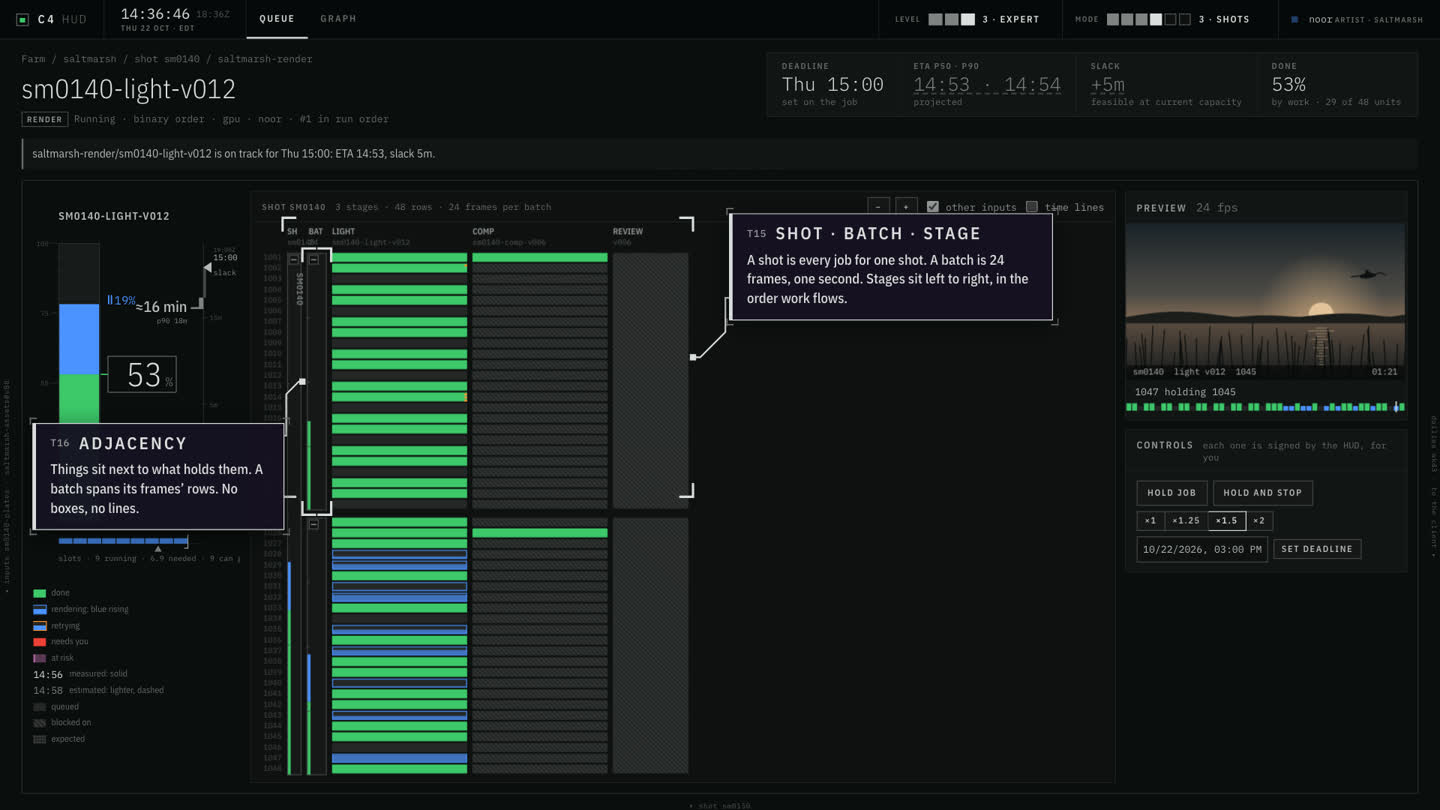Click the 'rendering: blue rising' legend swatch
This screenshot has height=810, width=1440.
(x=40, y=609)
